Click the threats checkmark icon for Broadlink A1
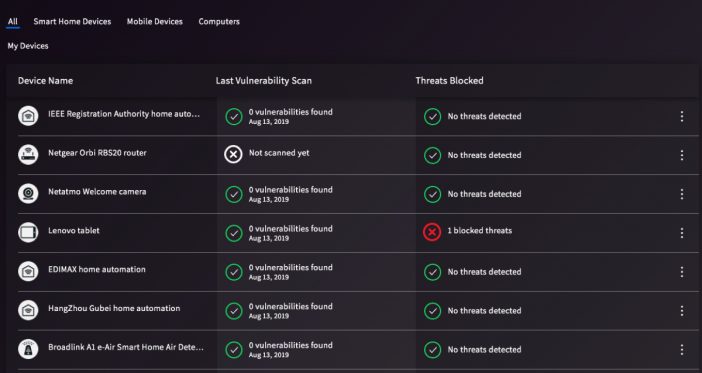 click(x=432, y=350)
